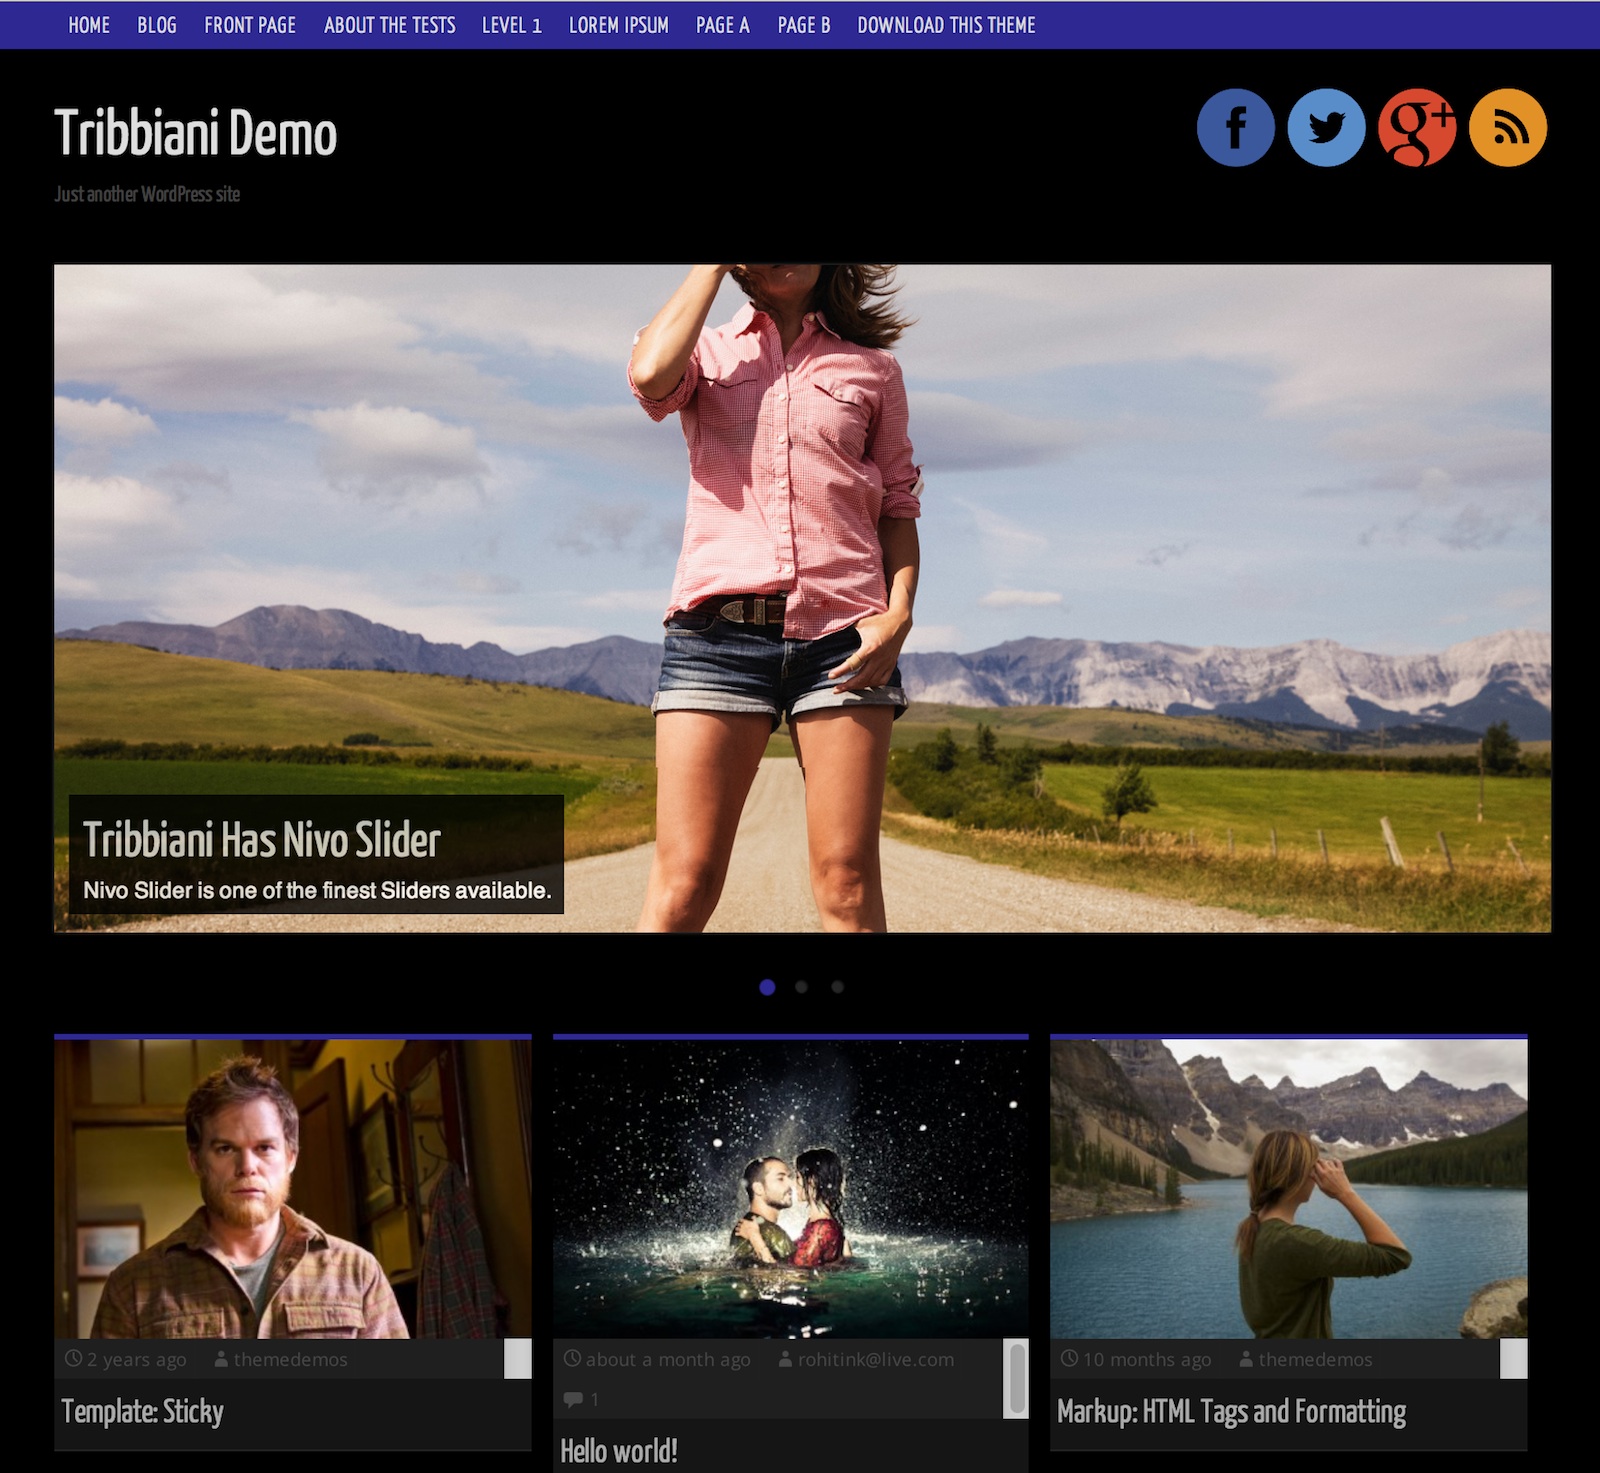1600x1473 pixels.
Task: Click clock icon beside '10 months ago'
Action: [x=1069, y=1359]
